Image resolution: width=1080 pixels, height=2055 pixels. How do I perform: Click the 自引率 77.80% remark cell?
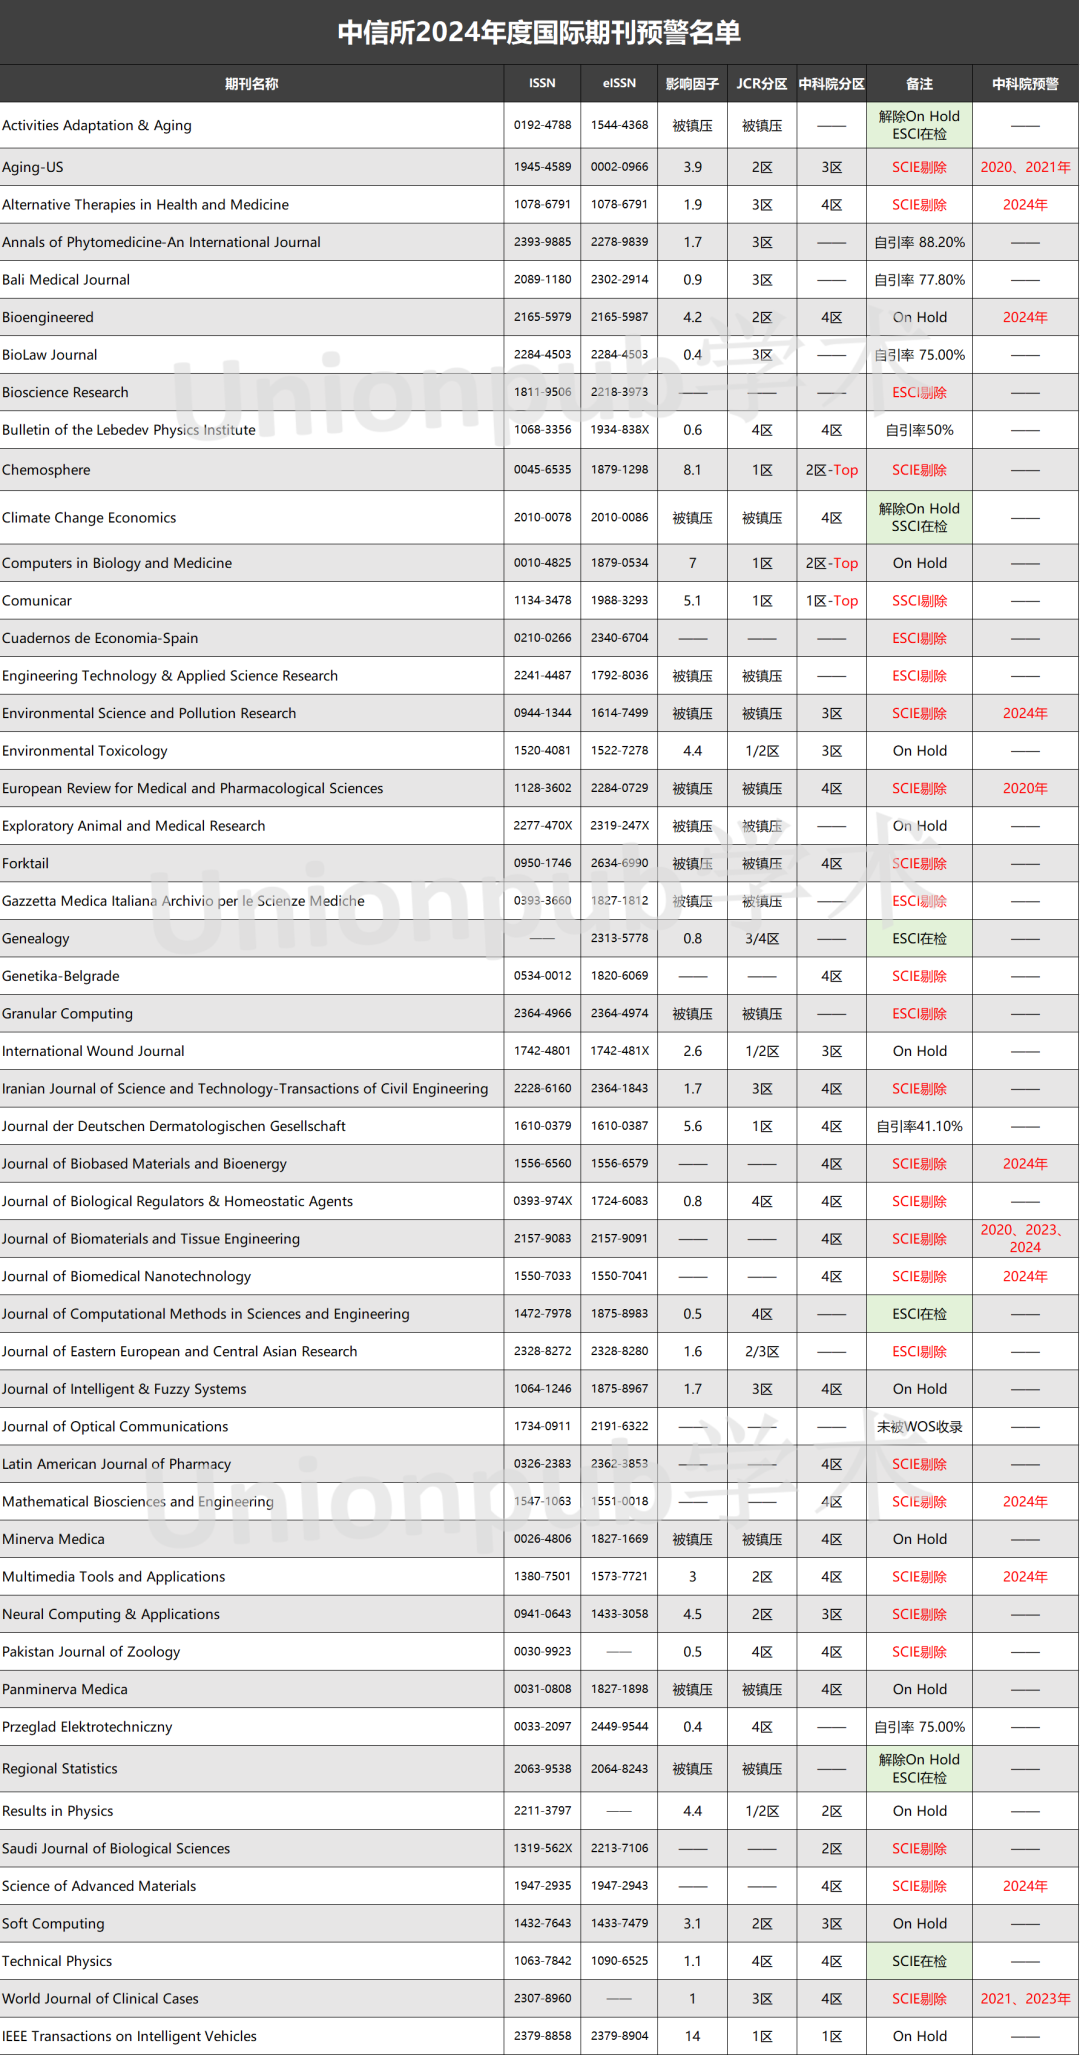(919, 280)
